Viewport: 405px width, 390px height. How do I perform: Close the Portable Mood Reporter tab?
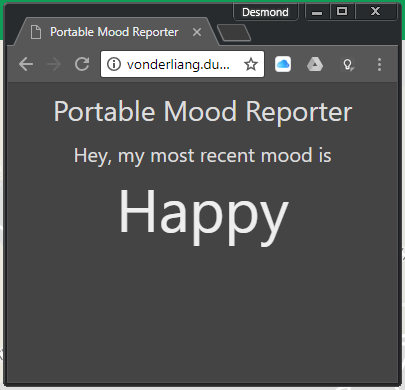pyautogui.click(x=197, y=32)
